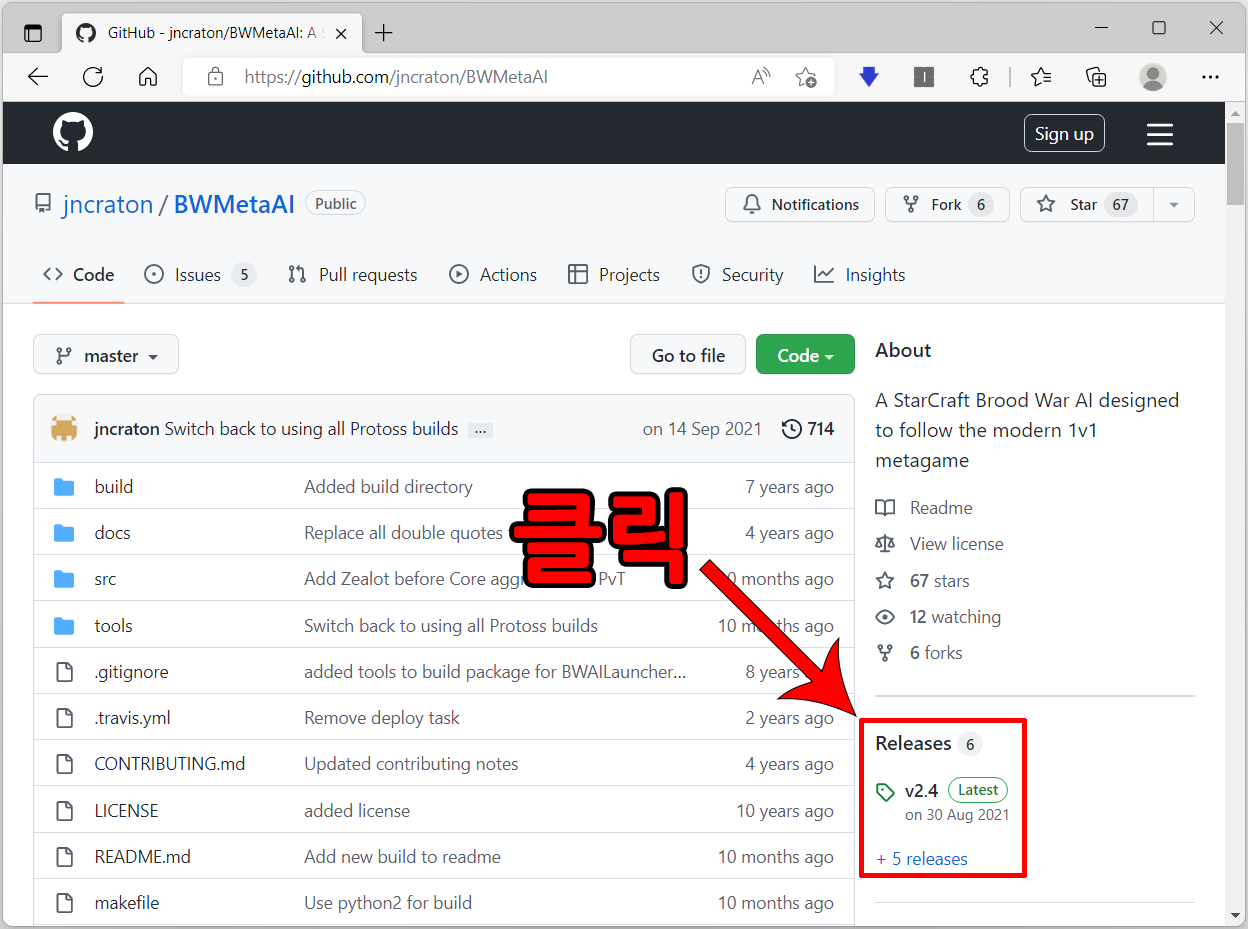The image size is (1248, 929).
Task: Open the Security tab
Action: coord(738,275)
